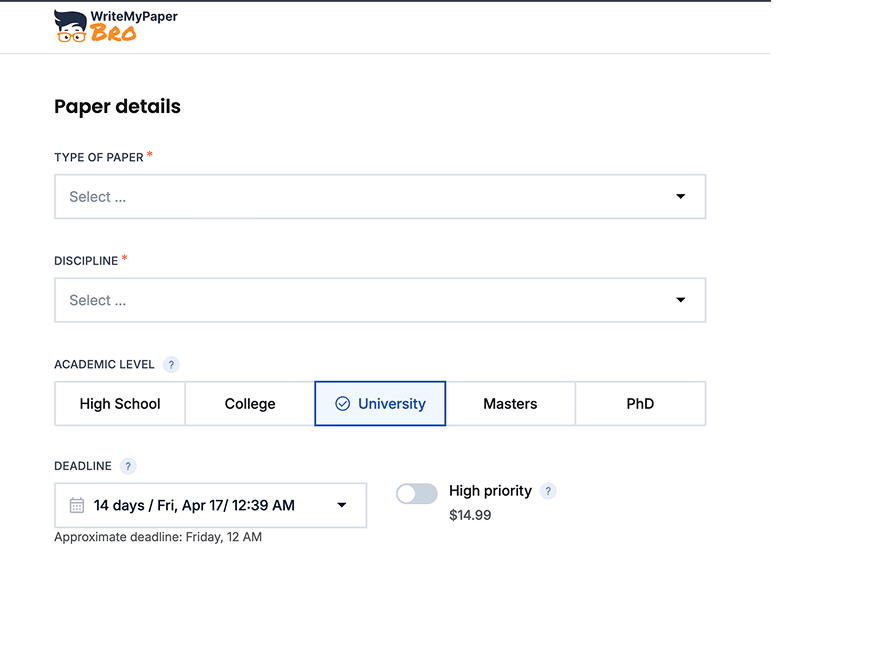Click the WriteMyPaper brand name text
This screenshot has width=871, height=647.
pos(133,17)
